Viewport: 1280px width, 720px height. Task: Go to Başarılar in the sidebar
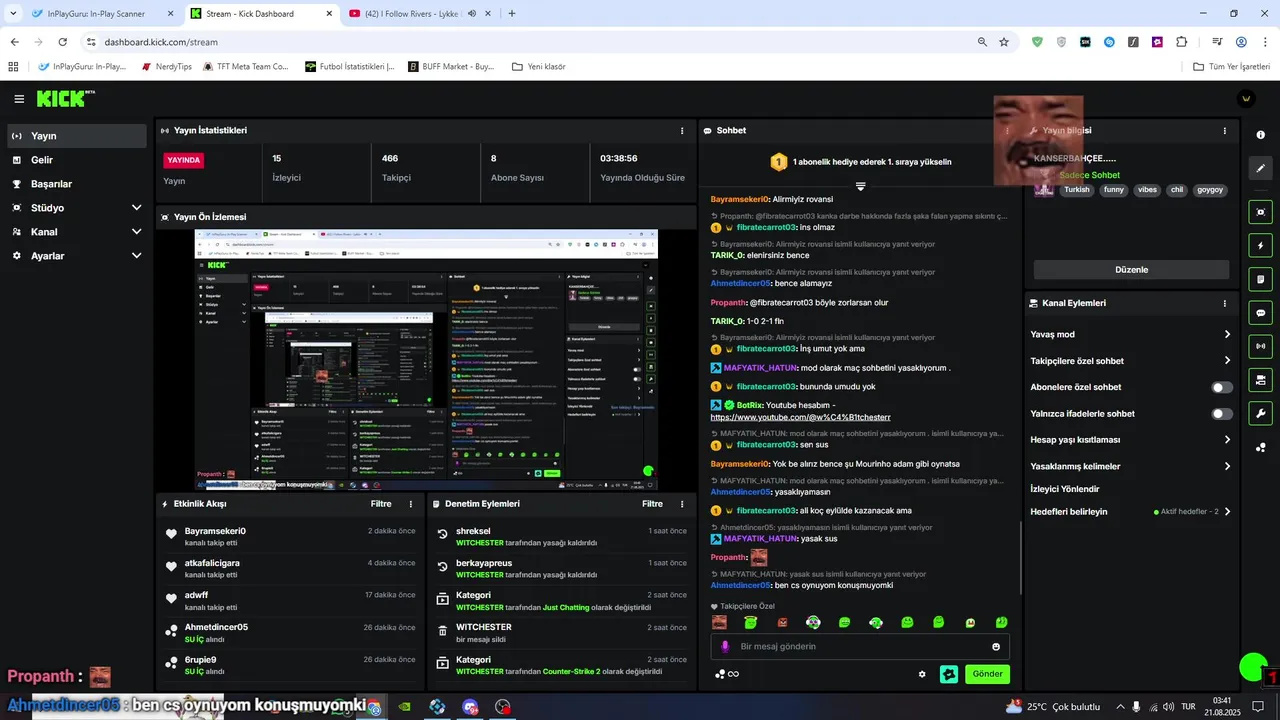tap(76, 184)
